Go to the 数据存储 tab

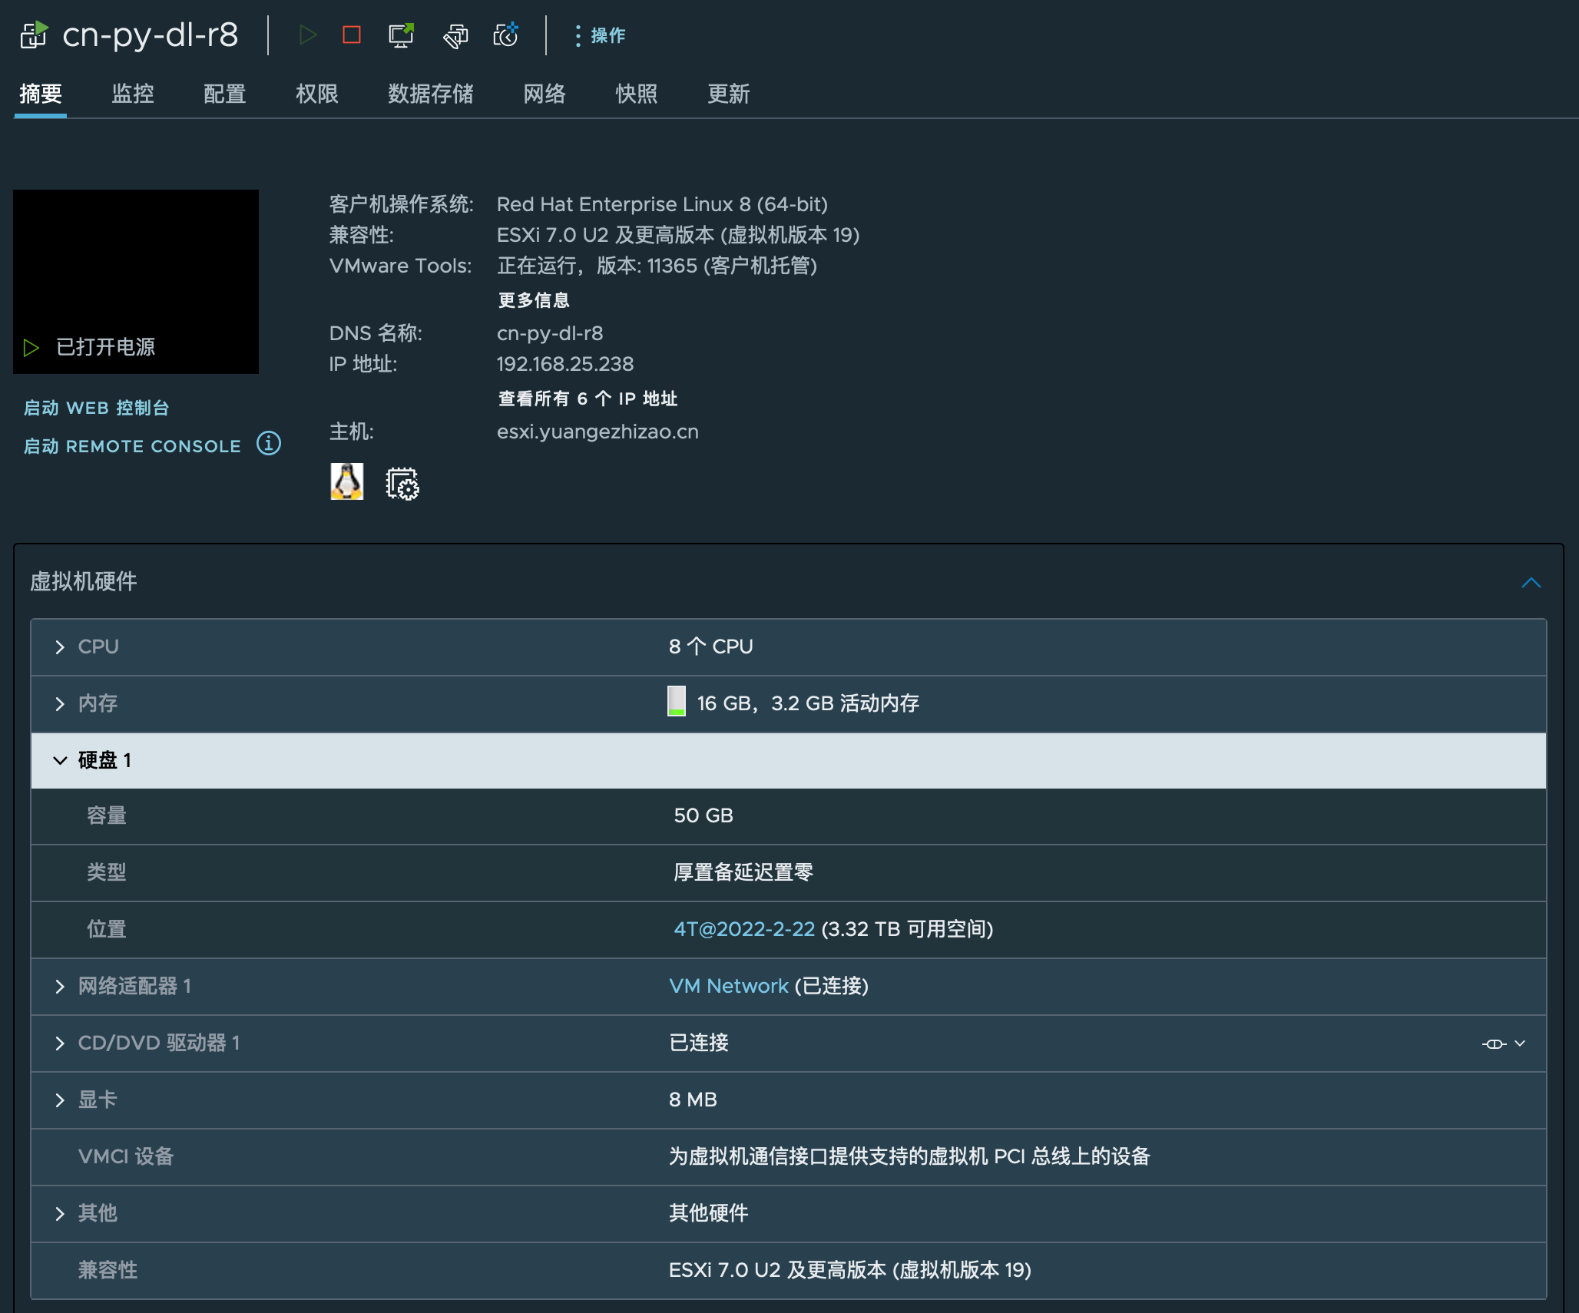click(431, 94)
